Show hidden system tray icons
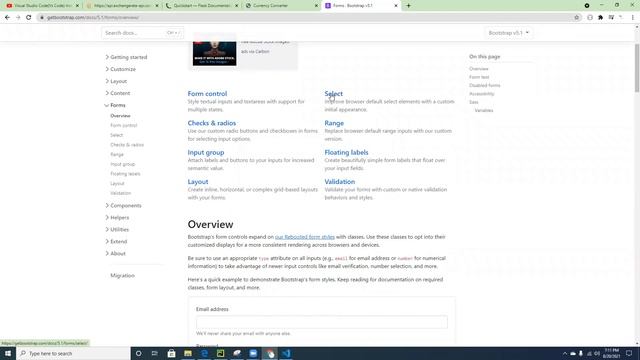Viewport: 640px width, 360px height. pos(565,353)
